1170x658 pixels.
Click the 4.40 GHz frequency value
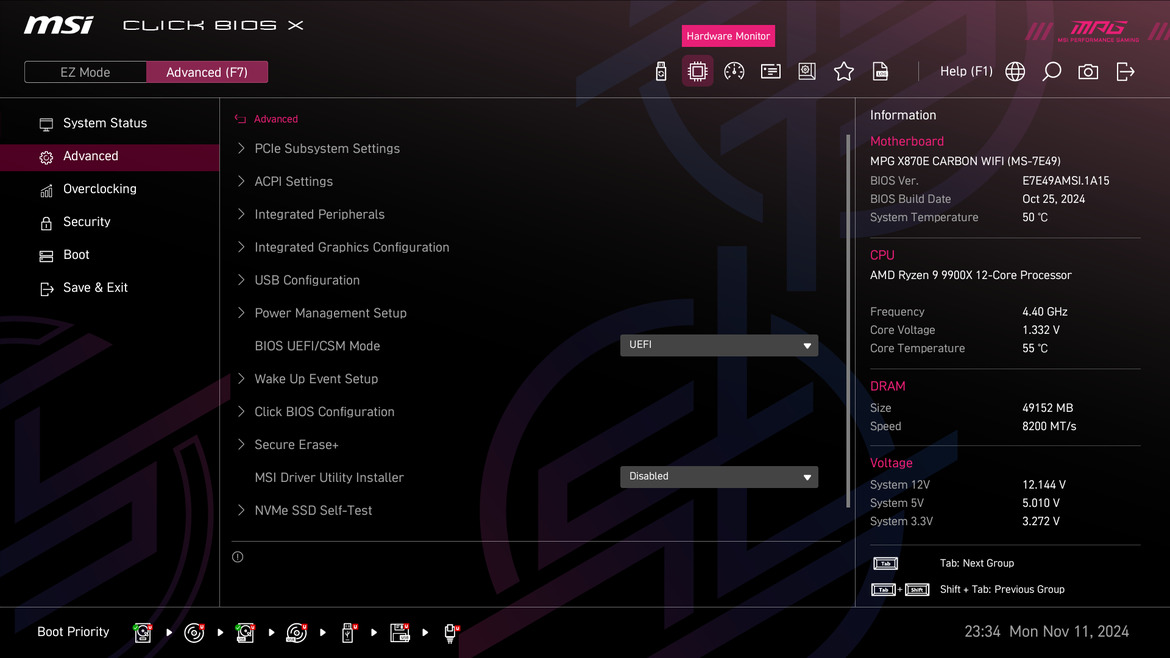[x=1045, y=312]
